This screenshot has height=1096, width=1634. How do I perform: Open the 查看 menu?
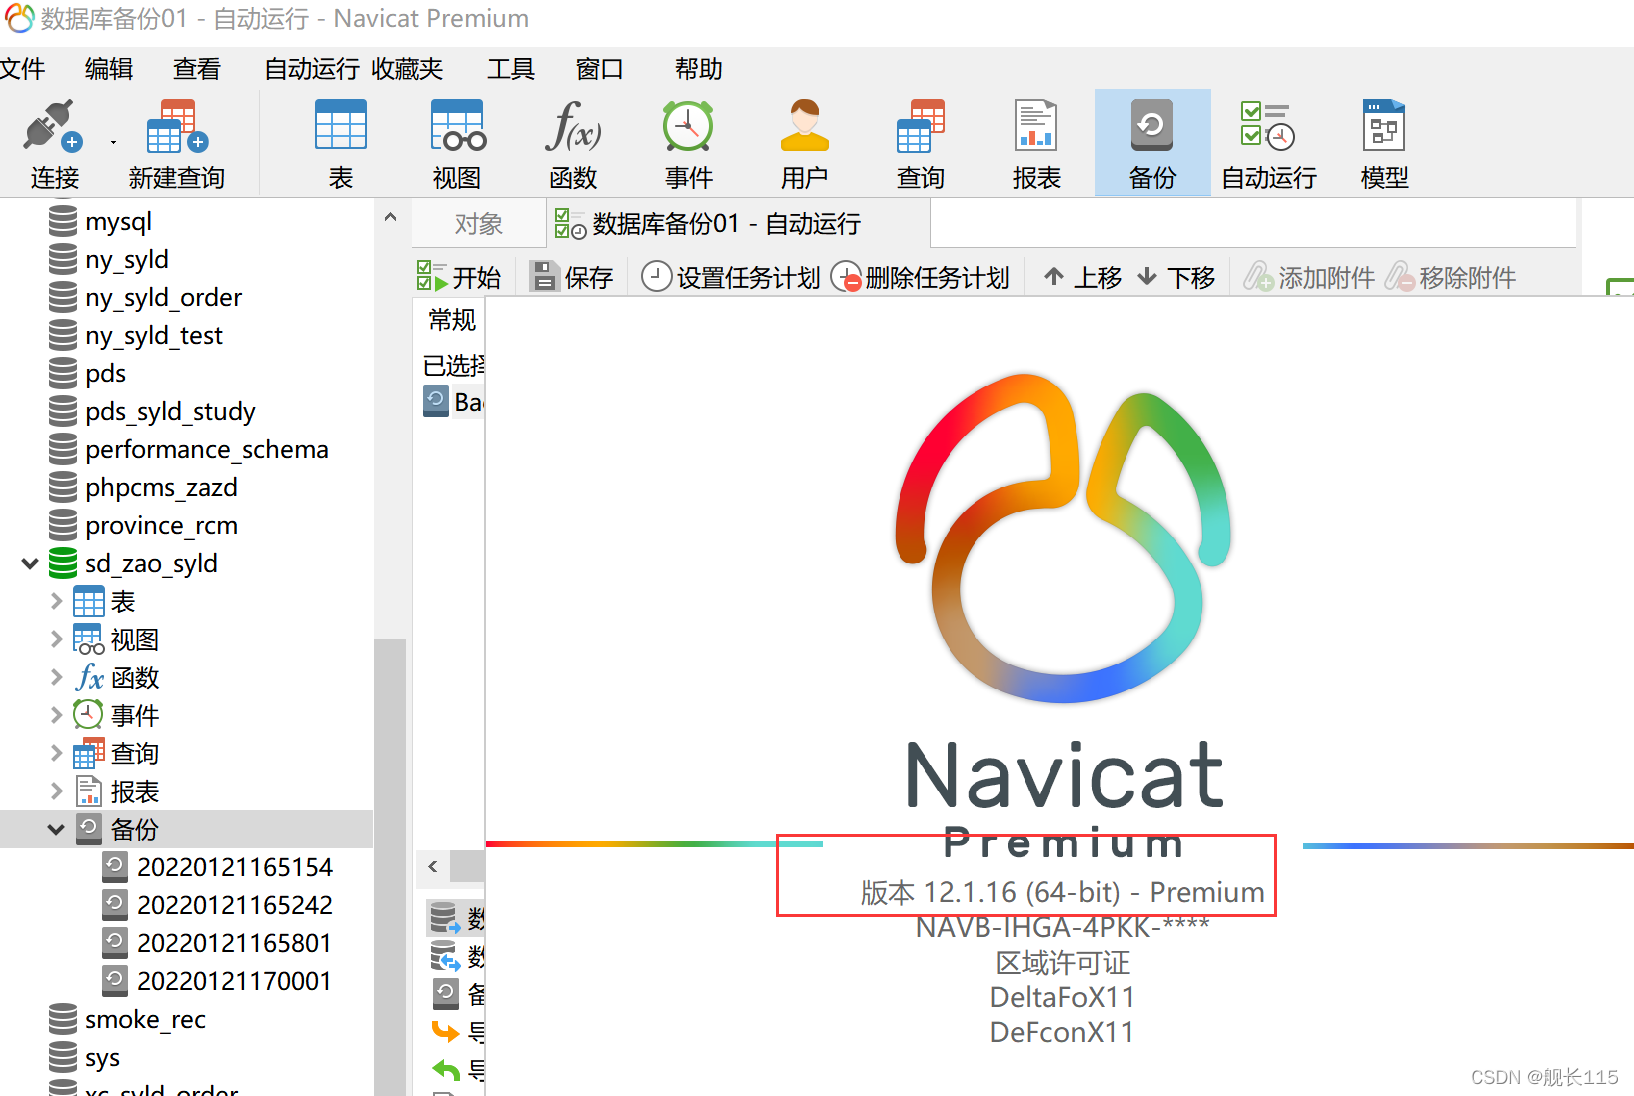tap(197, 69)
